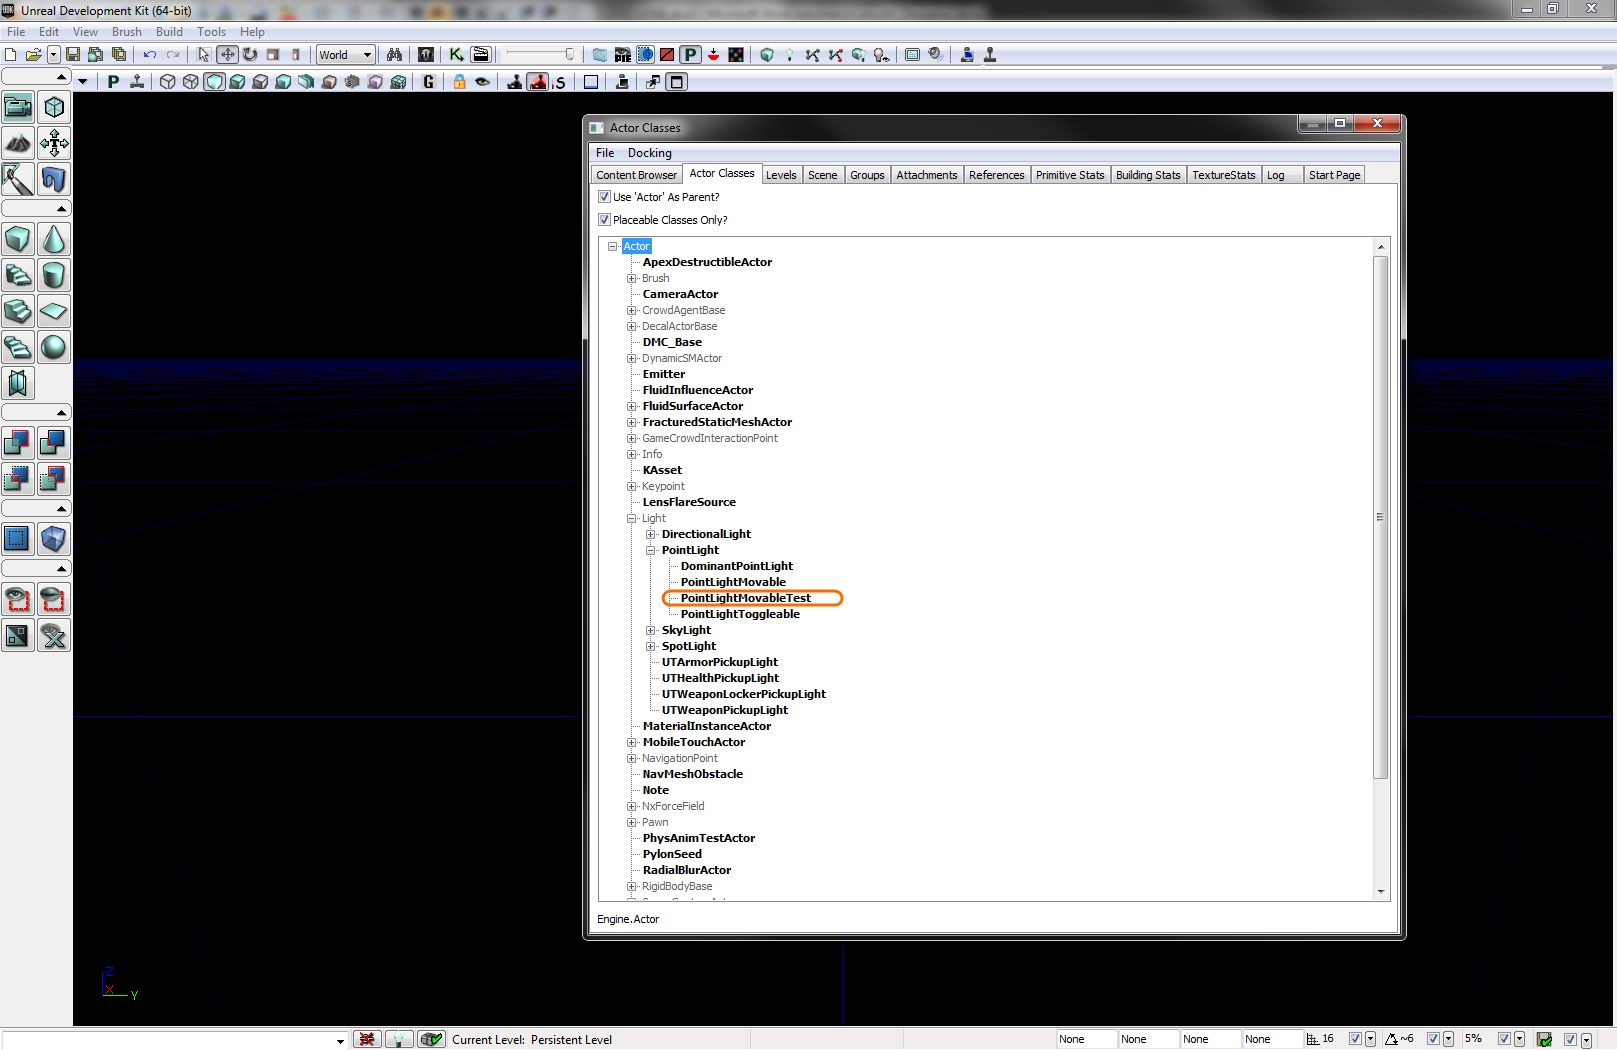Open the binoculars search actors tool
Image resolution: width=1617 pixels, height=1050 pixels.
(394, 55)
